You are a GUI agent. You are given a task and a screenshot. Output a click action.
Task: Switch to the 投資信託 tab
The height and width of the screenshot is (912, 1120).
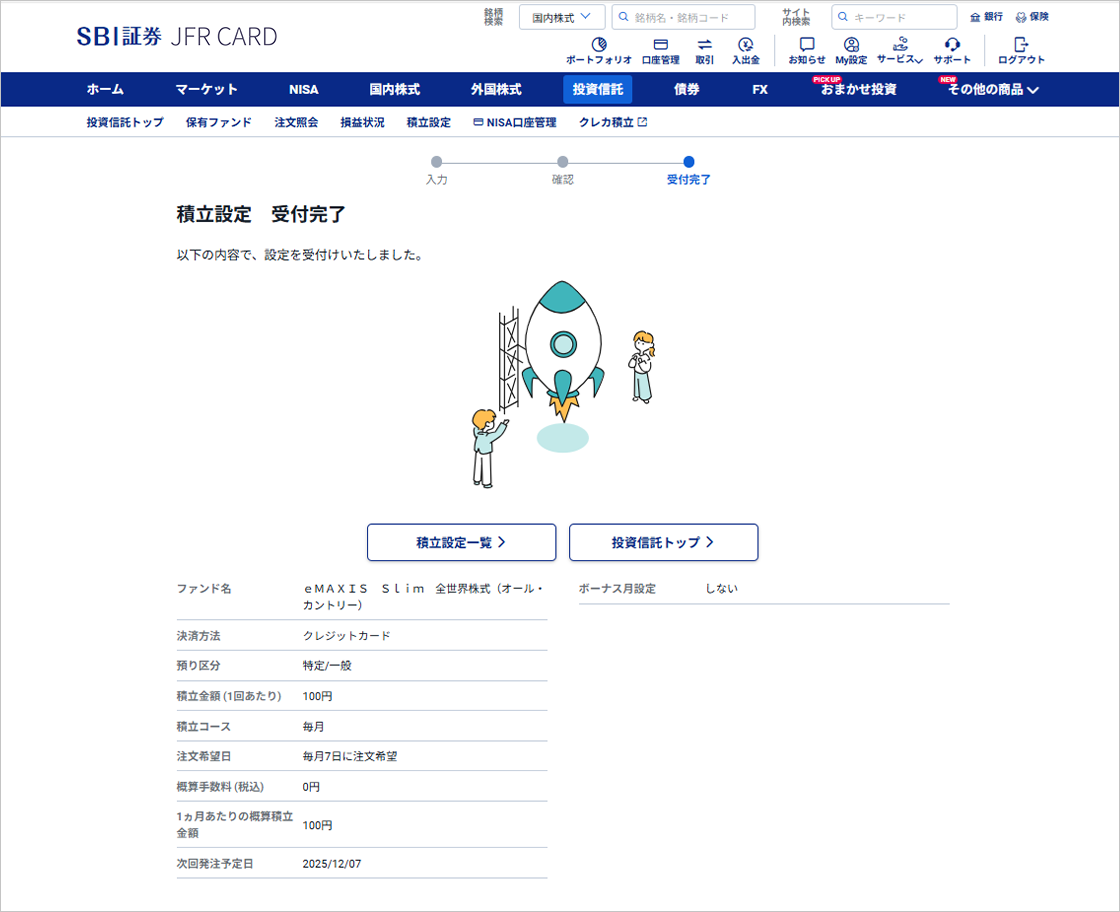pos(598,89)
